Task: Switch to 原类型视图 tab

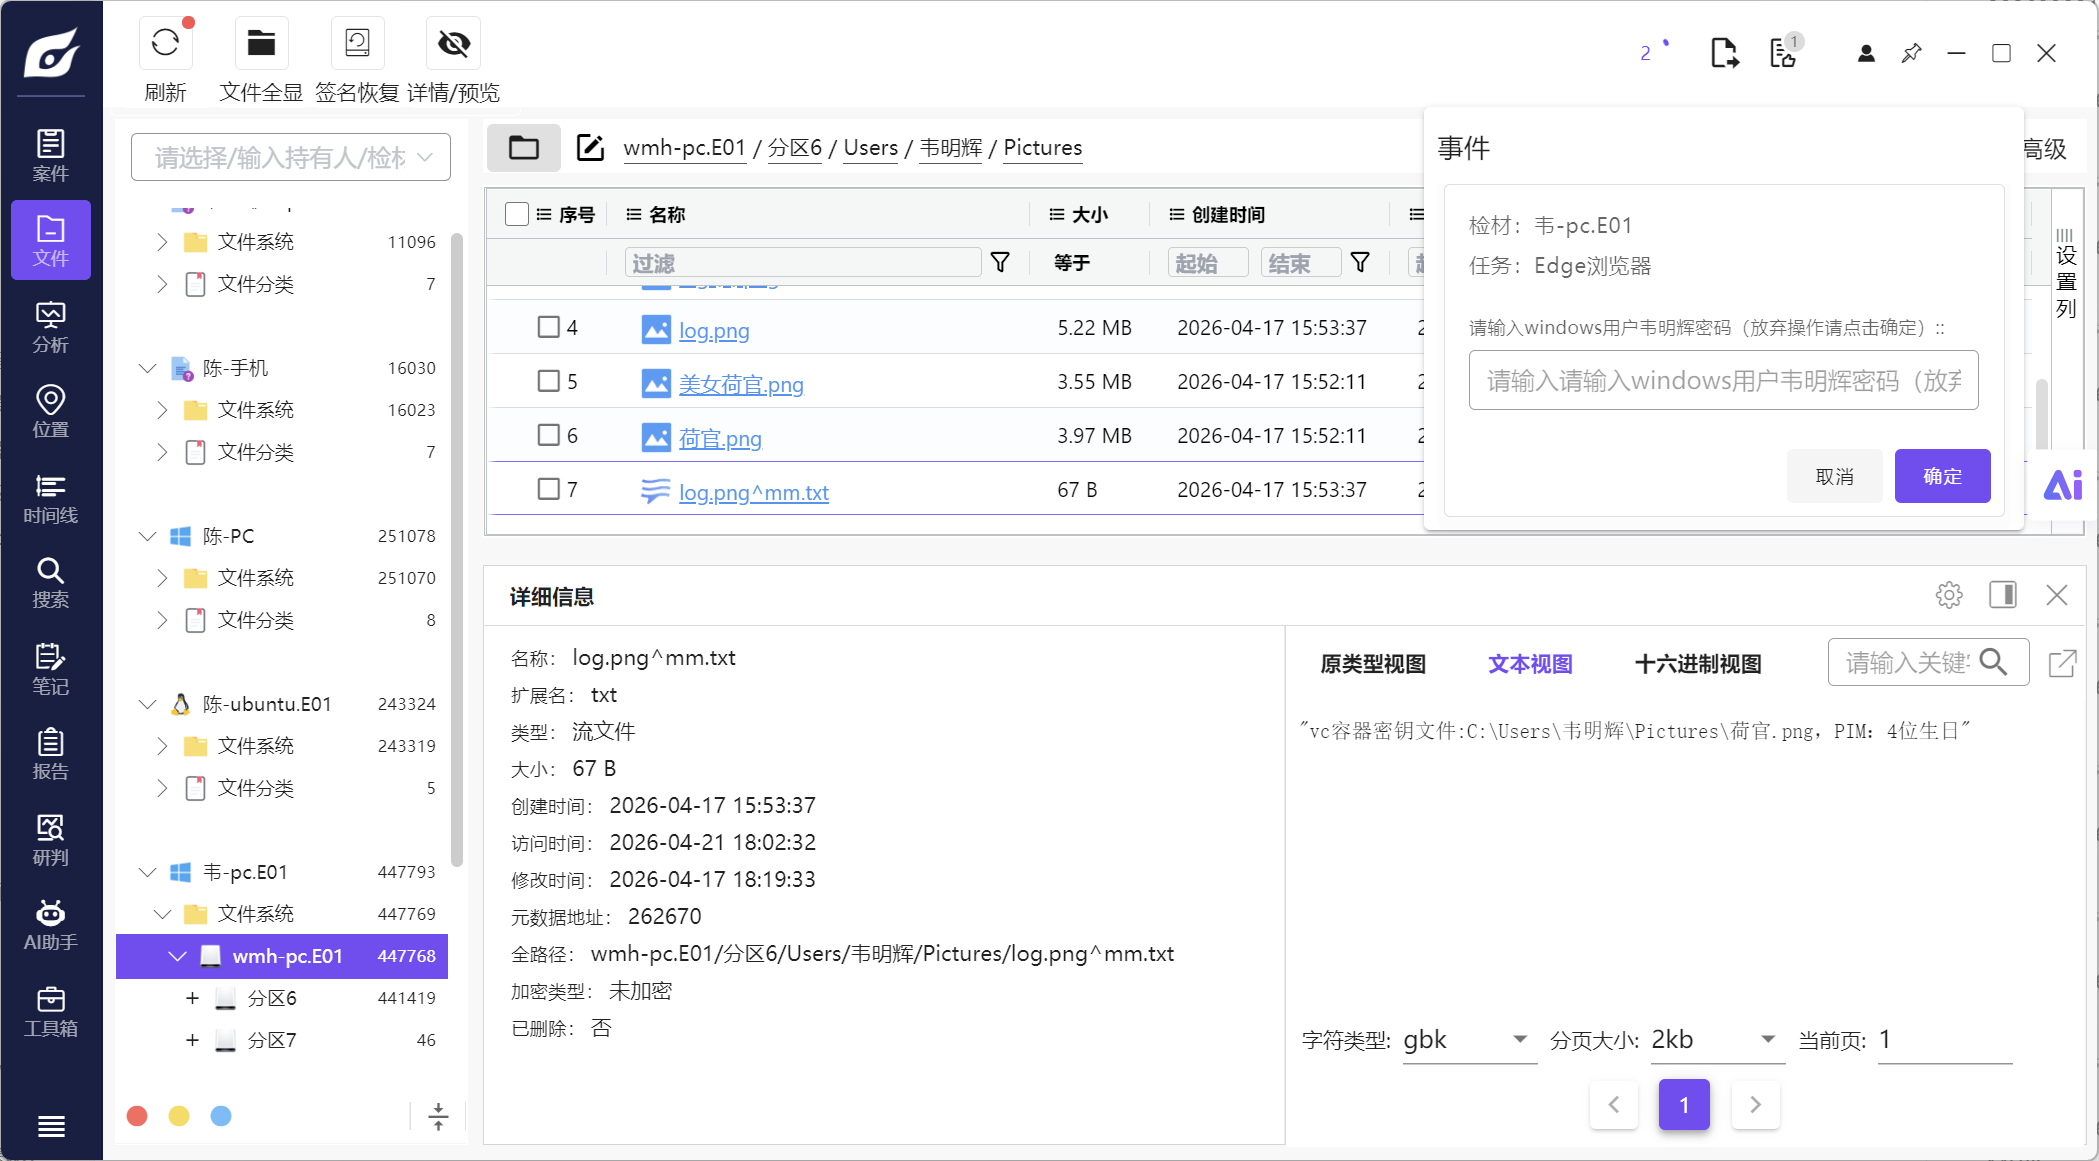Action: pyautogui.click(x=1373, y=664)
